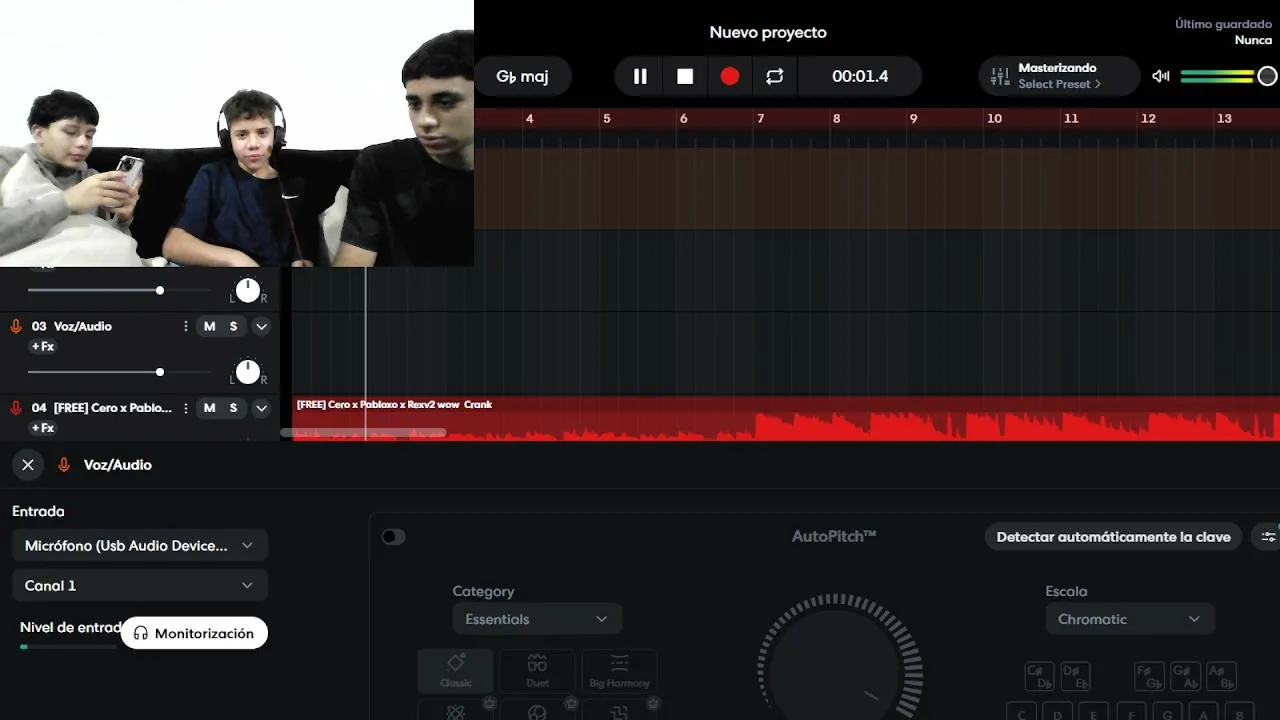The width and height of the screenshot is (1280, 720).
Task: Click the master volume speaker icon
Action: [x=1161, y=76]
